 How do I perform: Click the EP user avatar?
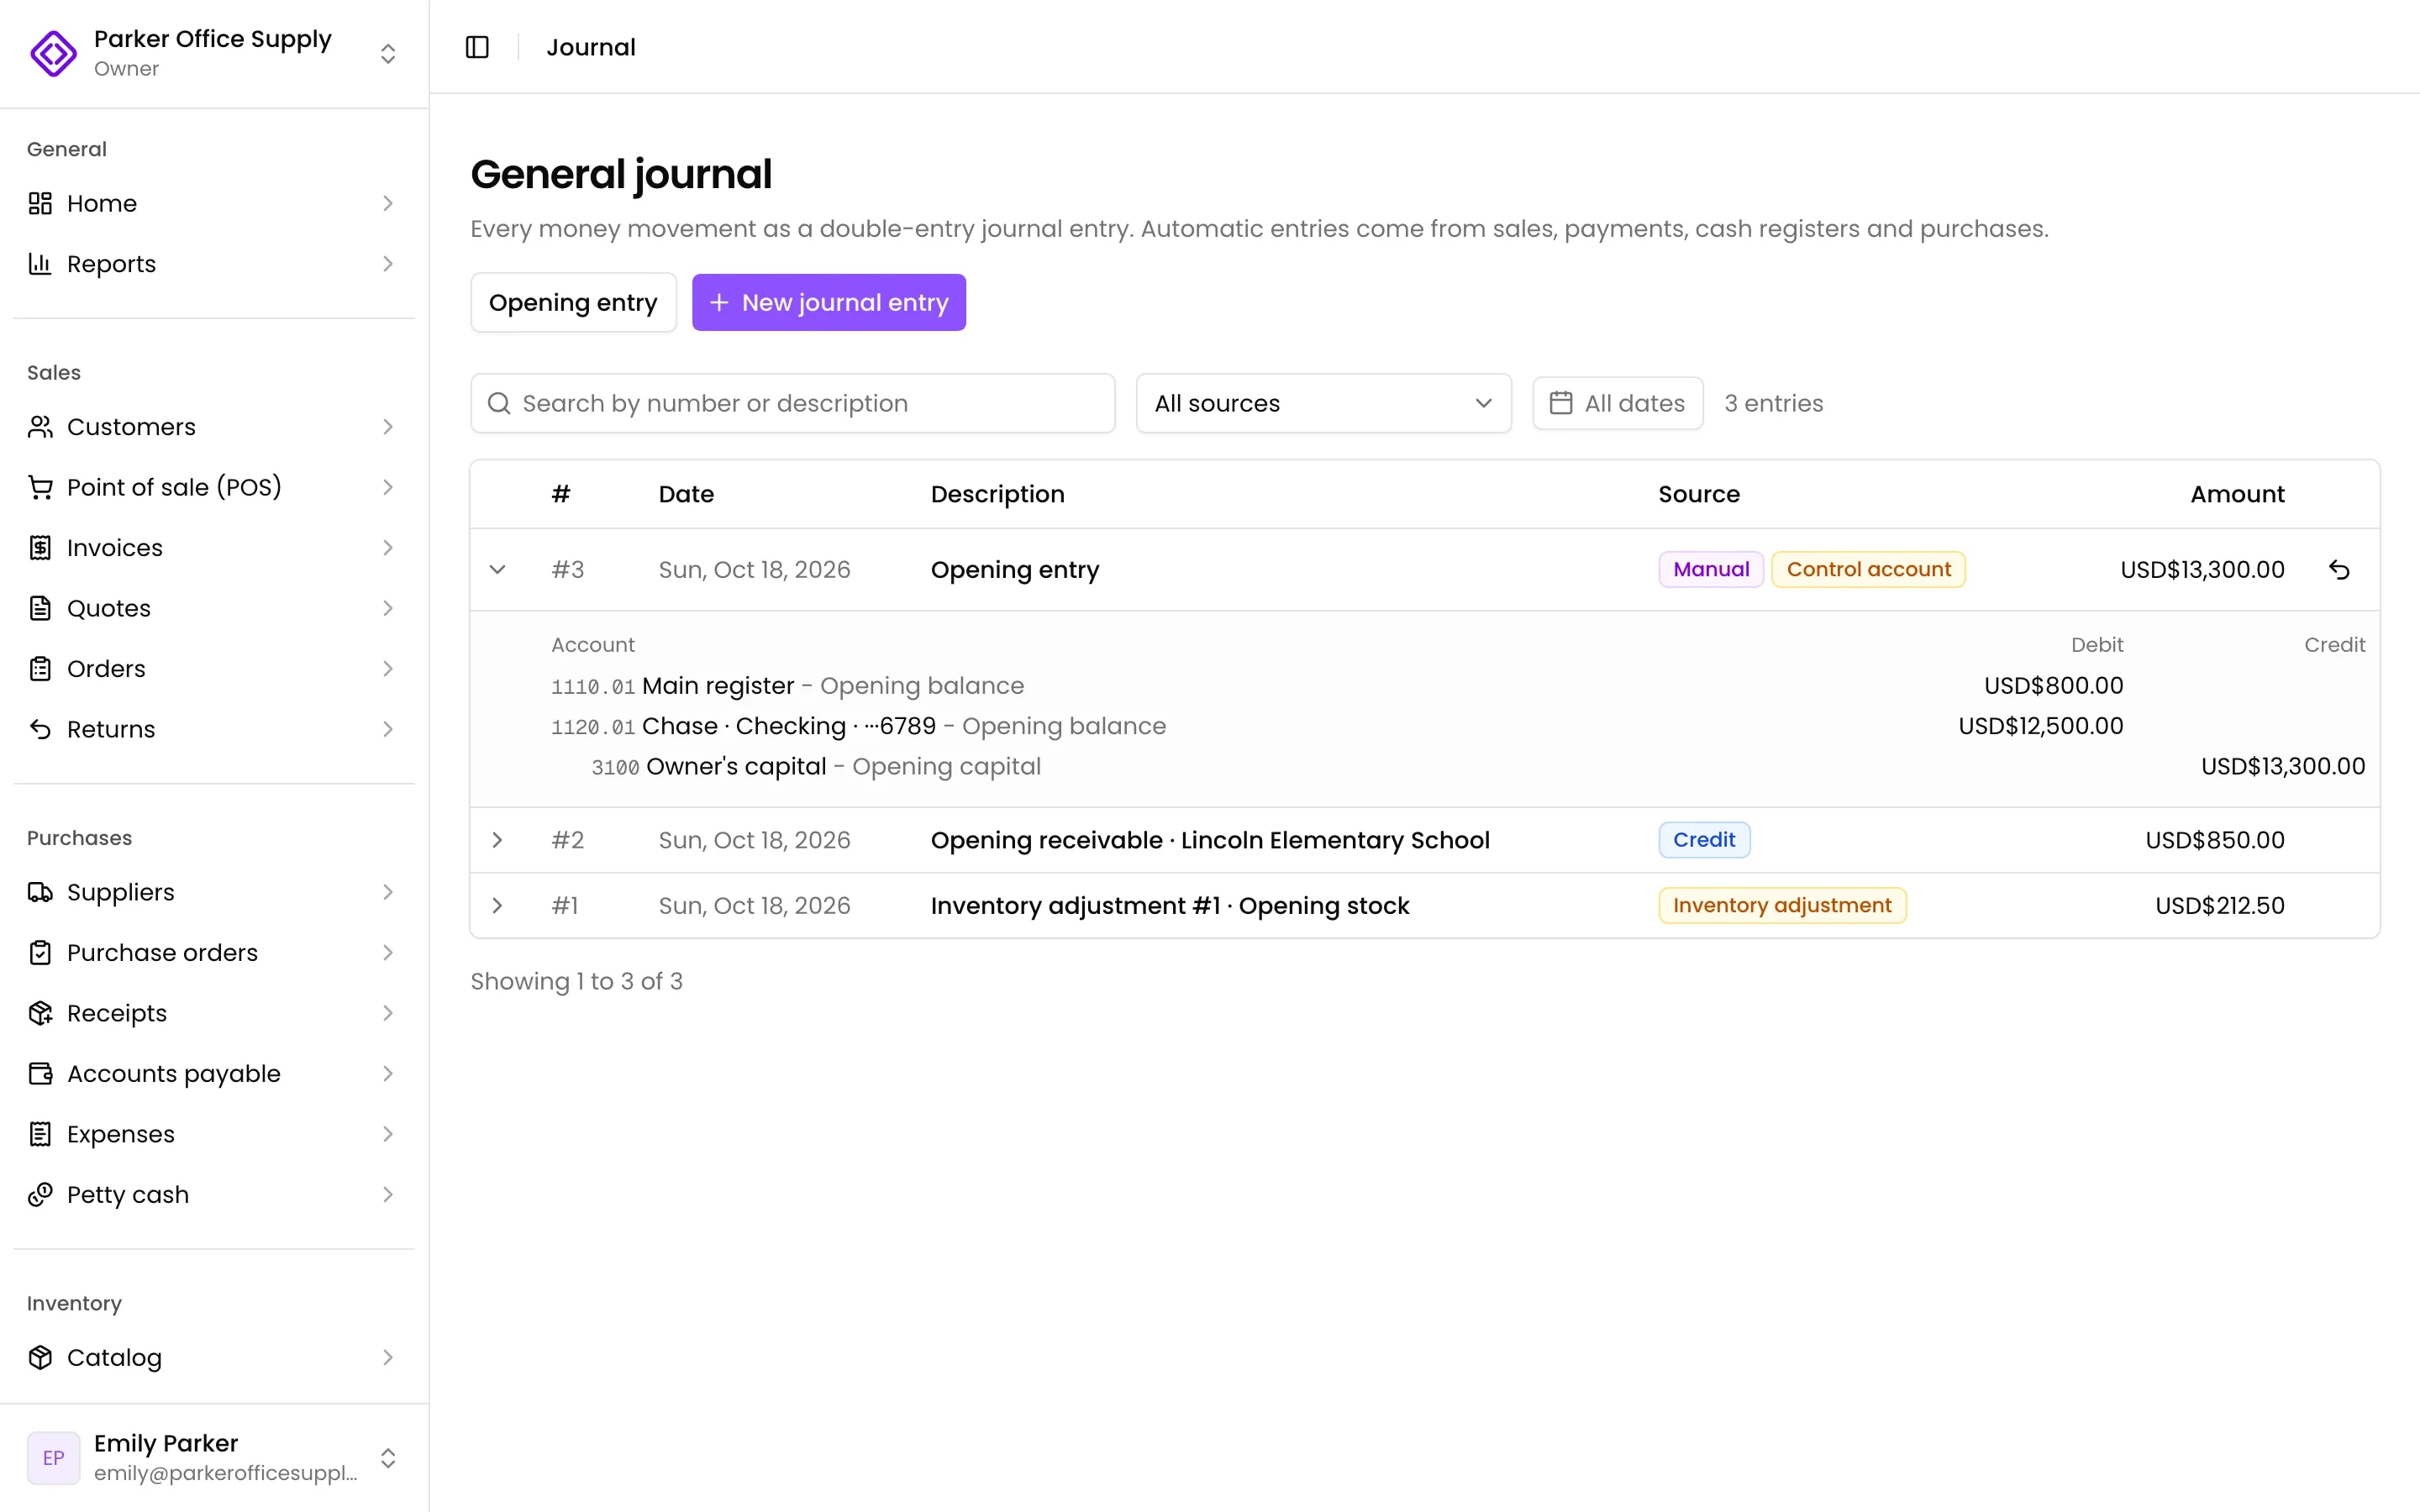pyautogui.click(x=53, y=1458)
